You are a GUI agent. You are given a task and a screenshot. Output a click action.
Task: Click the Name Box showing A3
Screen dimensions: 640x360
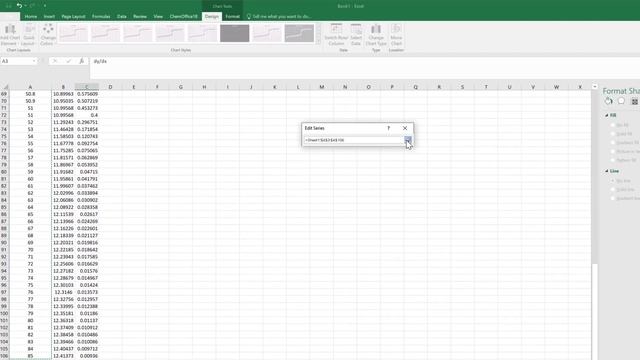(x=16, y=61)
